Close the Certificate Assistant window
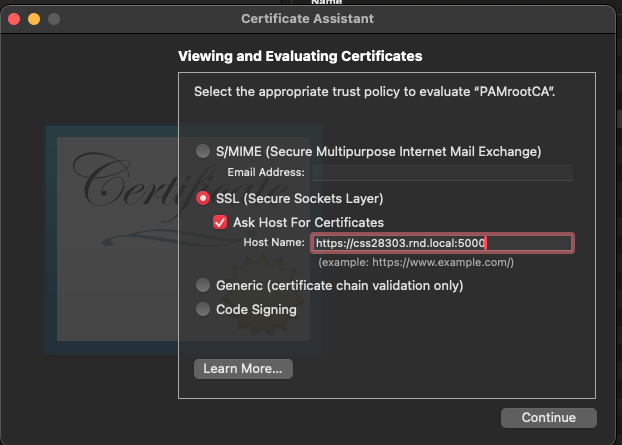The width and height of the screenshot is (622, 445). click(14, 19)
